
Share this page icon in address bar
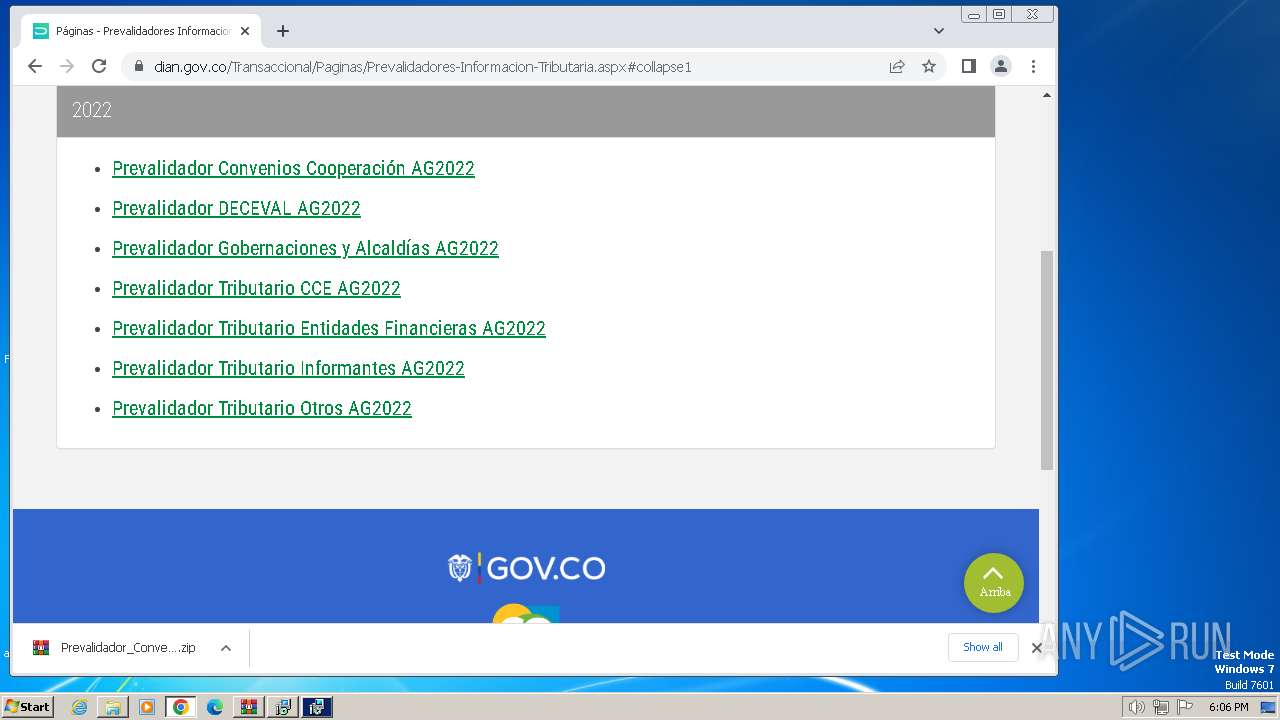click(x=897, y=66)
